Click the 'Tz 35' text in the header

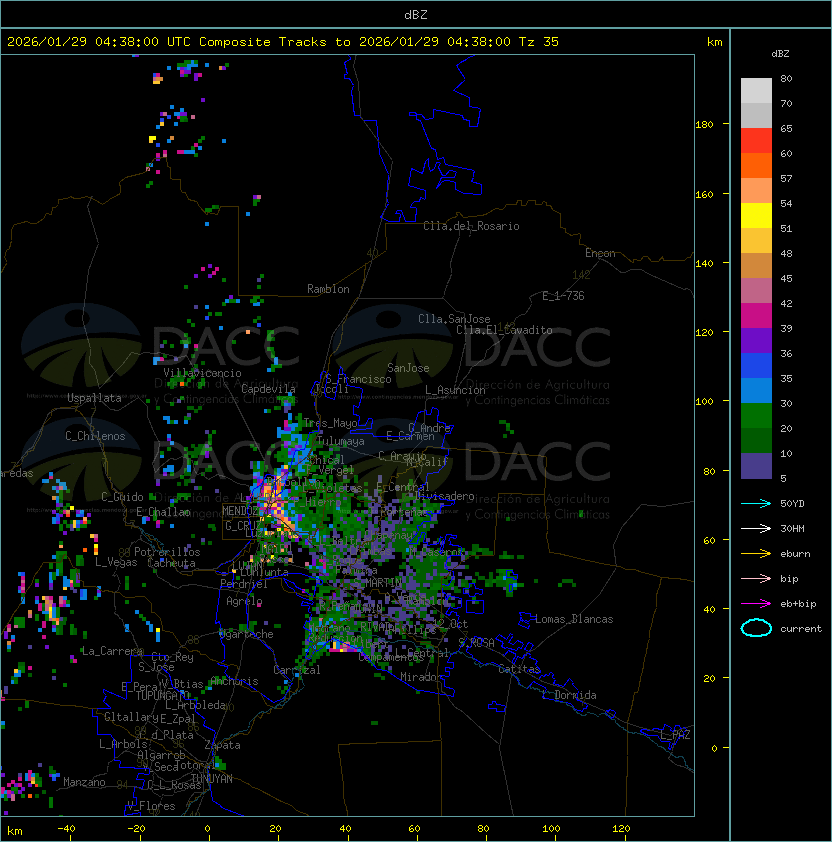(539, 42)
